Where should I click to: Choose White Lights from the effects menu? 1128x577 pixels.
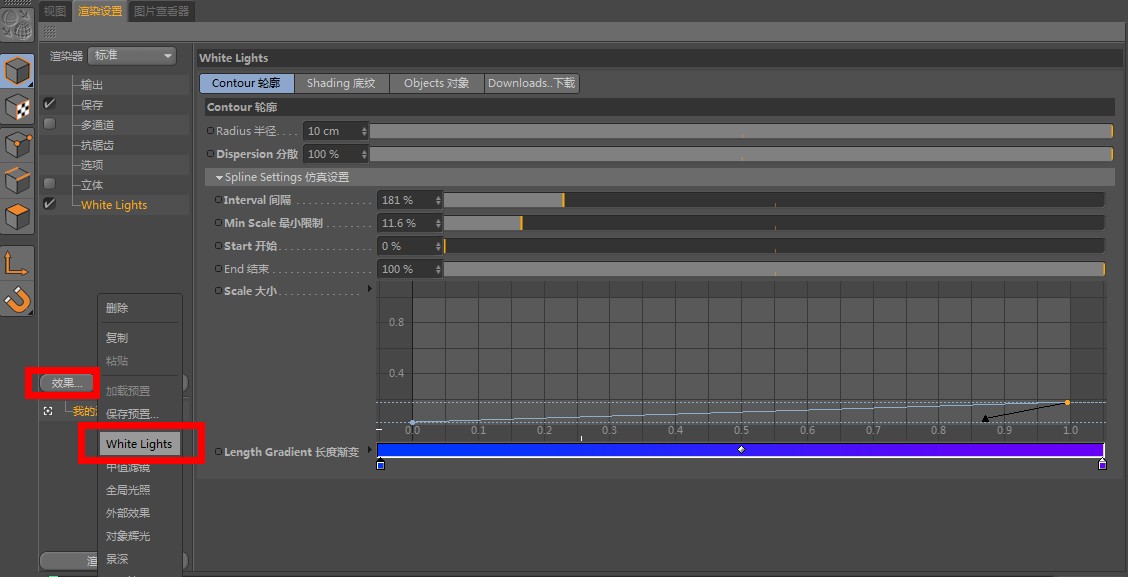pyautogui.click(x=140, y=443)
